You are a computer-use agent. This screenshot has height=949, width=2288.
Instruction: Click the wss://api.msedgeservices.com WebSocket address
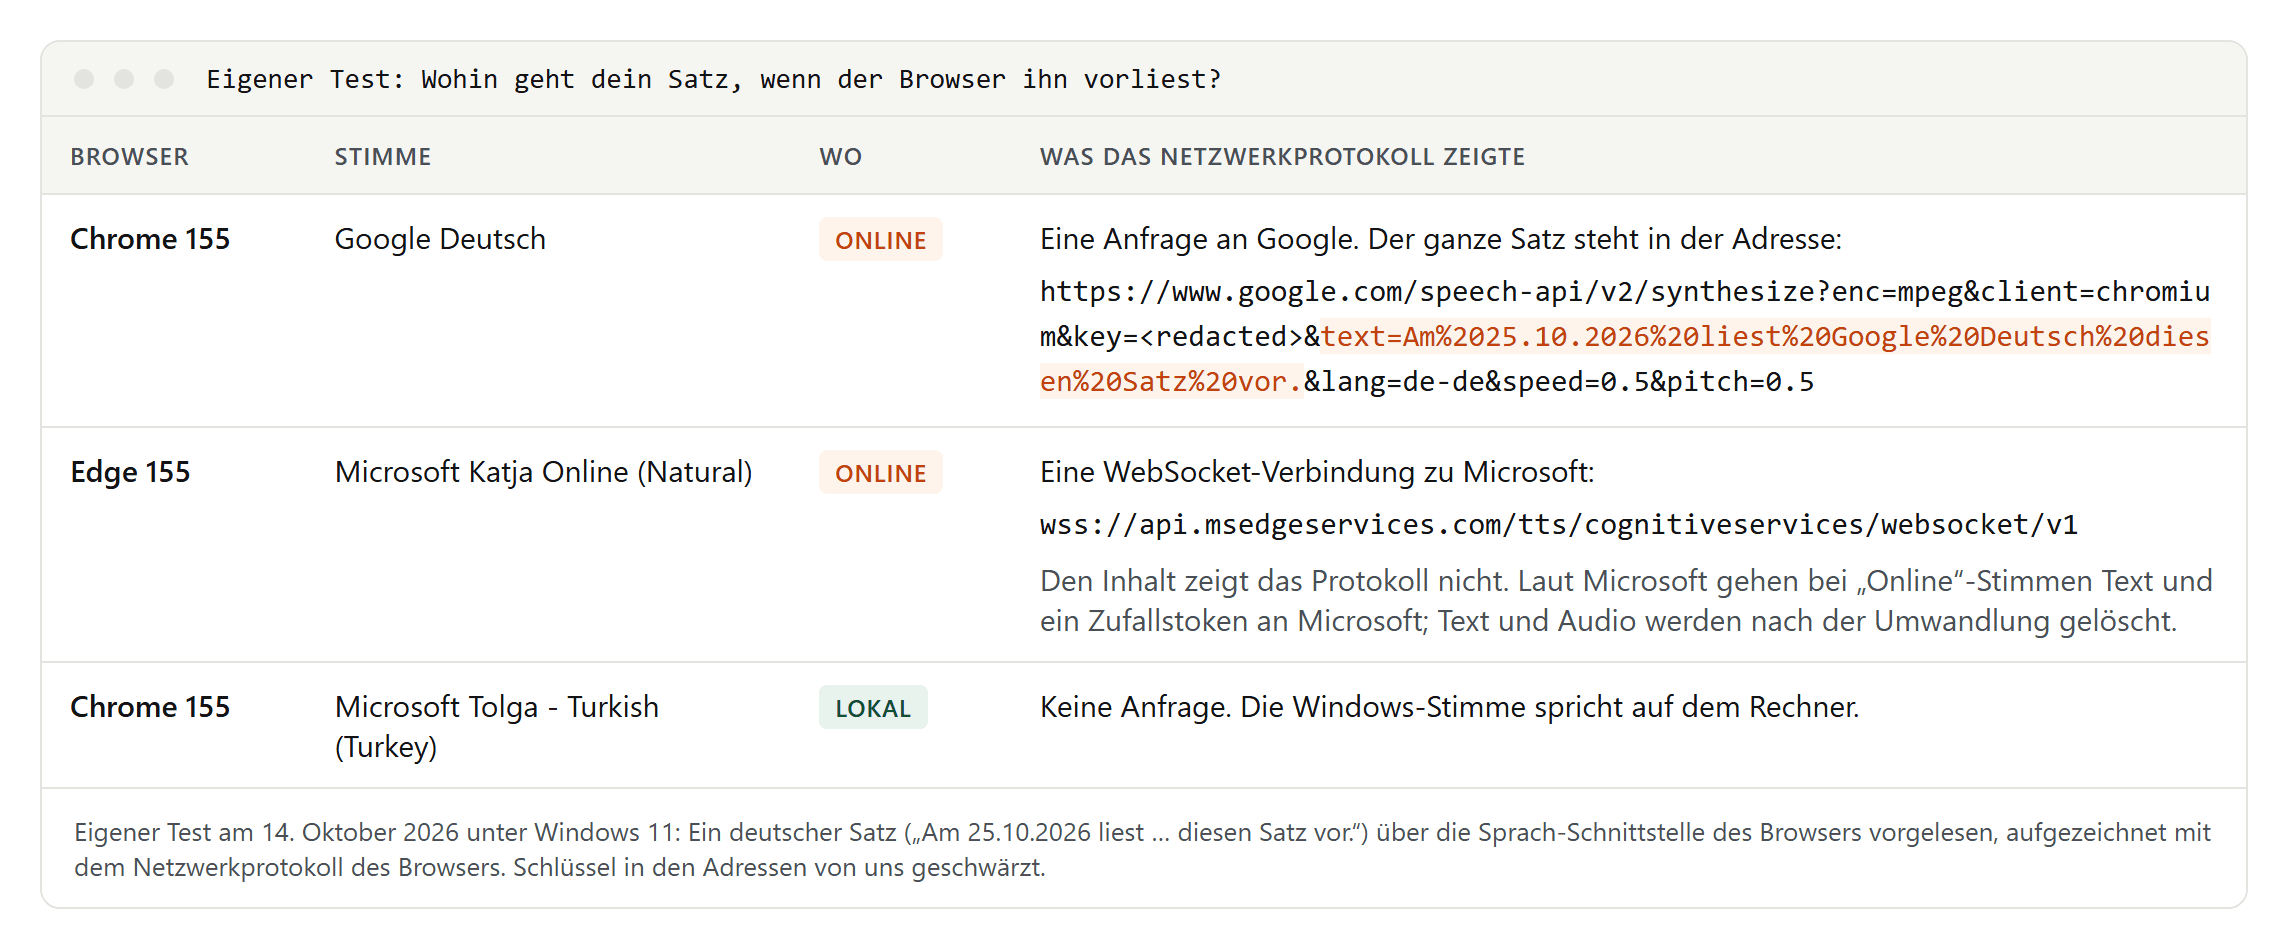pos(1558,524)
